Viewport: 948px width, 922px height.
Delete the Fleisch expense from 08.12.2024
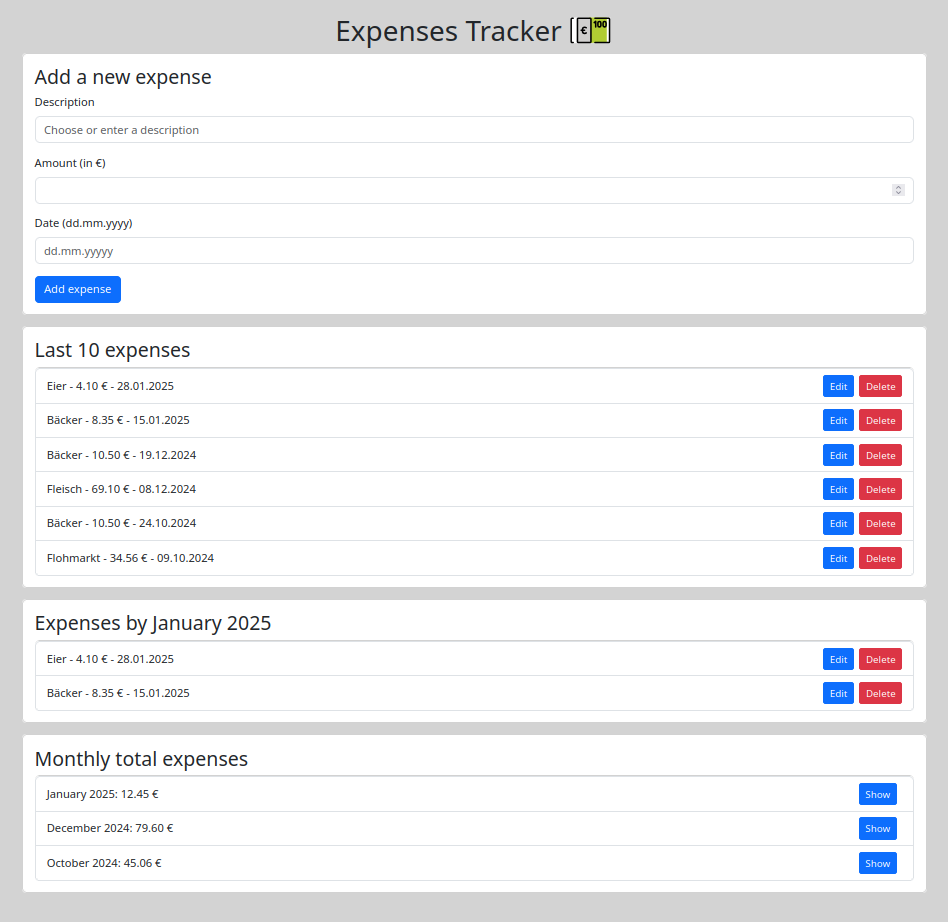pyautogui.click(x=880, y=489)
